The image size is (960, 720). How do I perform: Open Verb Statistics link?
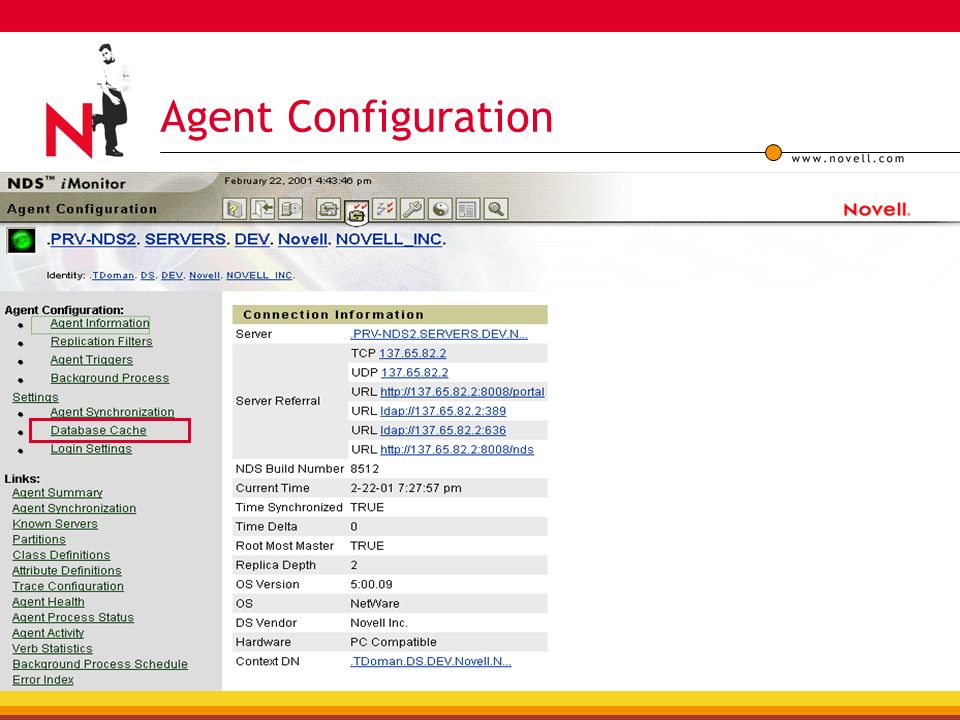click(x=53, y=649)
